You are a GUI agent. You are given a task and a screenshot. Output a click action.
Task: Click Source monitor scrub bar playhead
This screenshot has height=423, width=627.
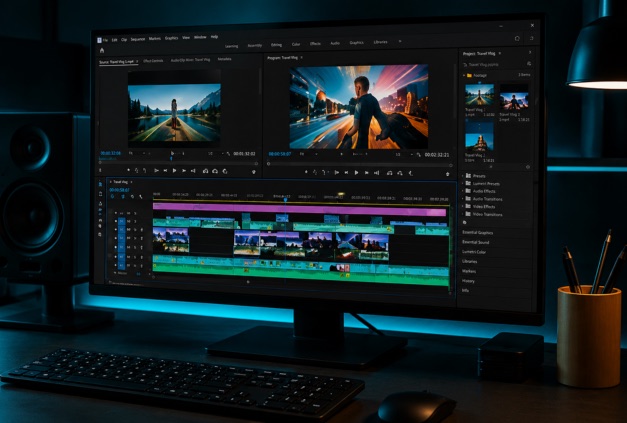tap(172, 158)
